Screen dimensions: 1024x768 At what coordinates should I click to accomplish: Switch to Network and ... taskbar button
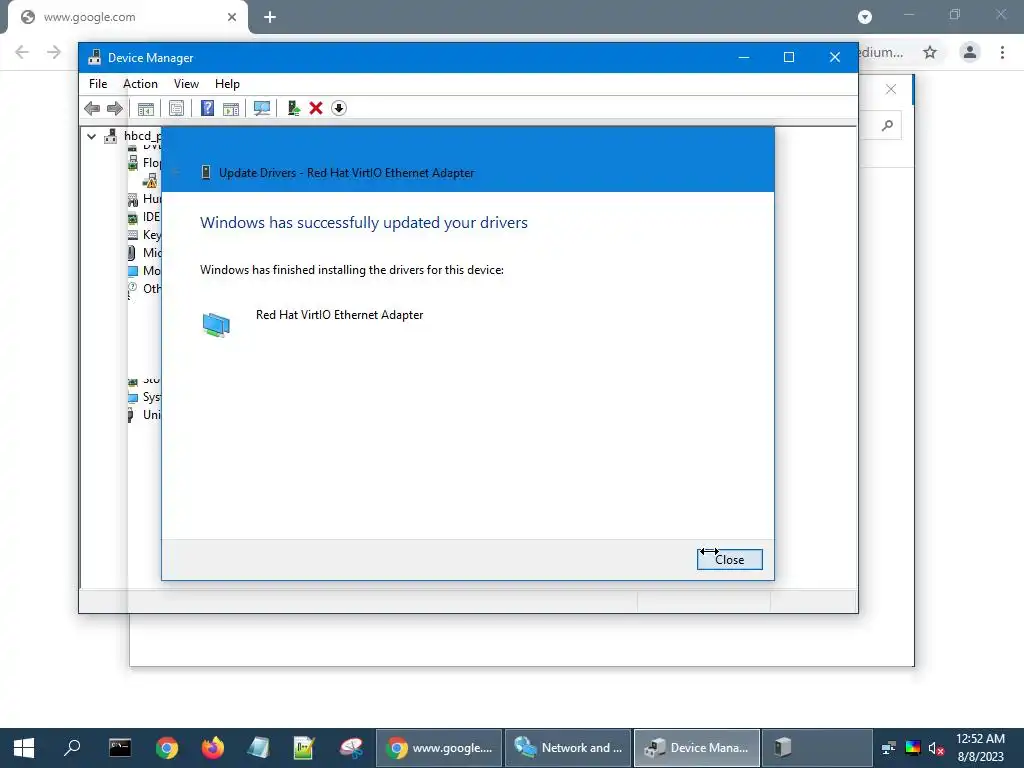pyautogui.click(x=568, y=748)
